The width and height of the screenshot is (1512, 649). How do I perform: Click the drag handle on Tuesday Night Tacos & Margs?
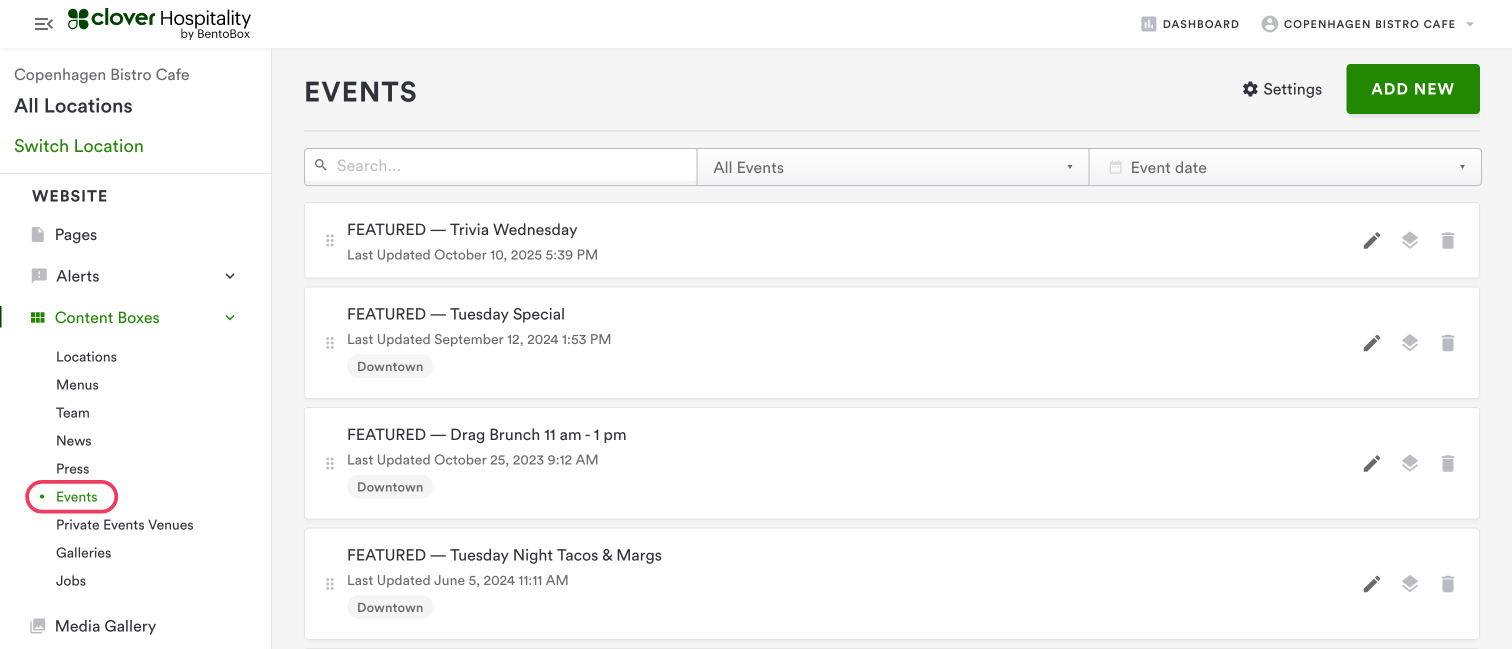(x=330, y=584)
